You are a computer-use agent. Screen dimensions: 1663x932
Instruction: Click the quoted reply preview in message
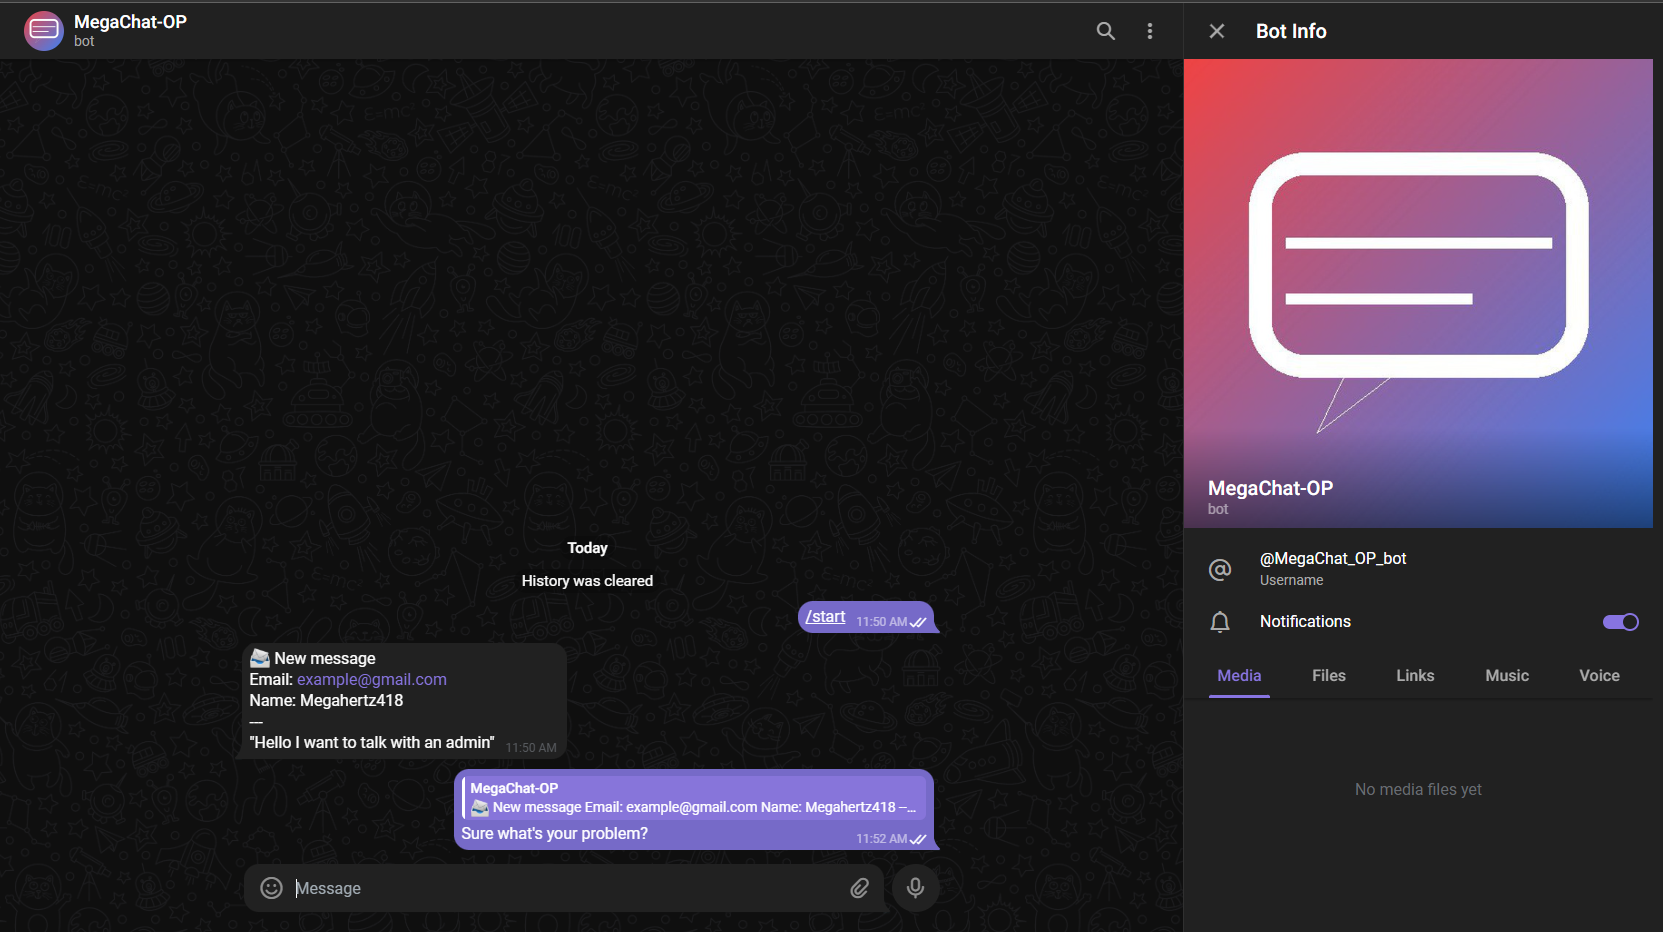(692, 798)
